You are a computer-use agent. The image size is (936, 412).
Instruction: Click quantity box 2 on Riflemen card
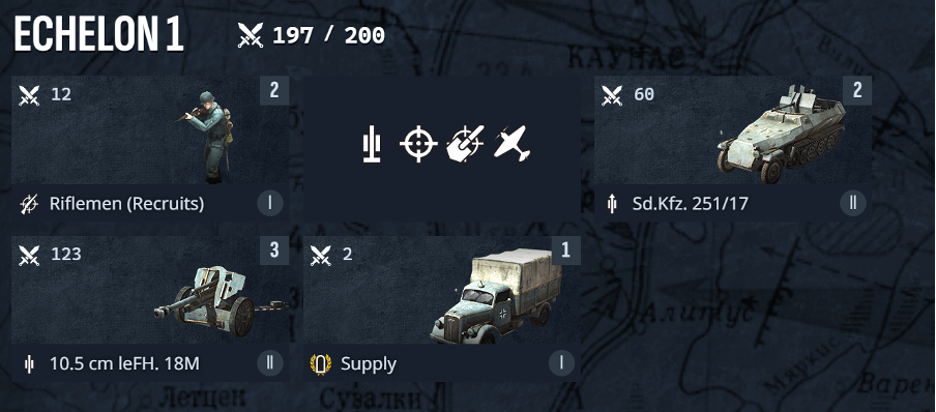click(274, 90)
